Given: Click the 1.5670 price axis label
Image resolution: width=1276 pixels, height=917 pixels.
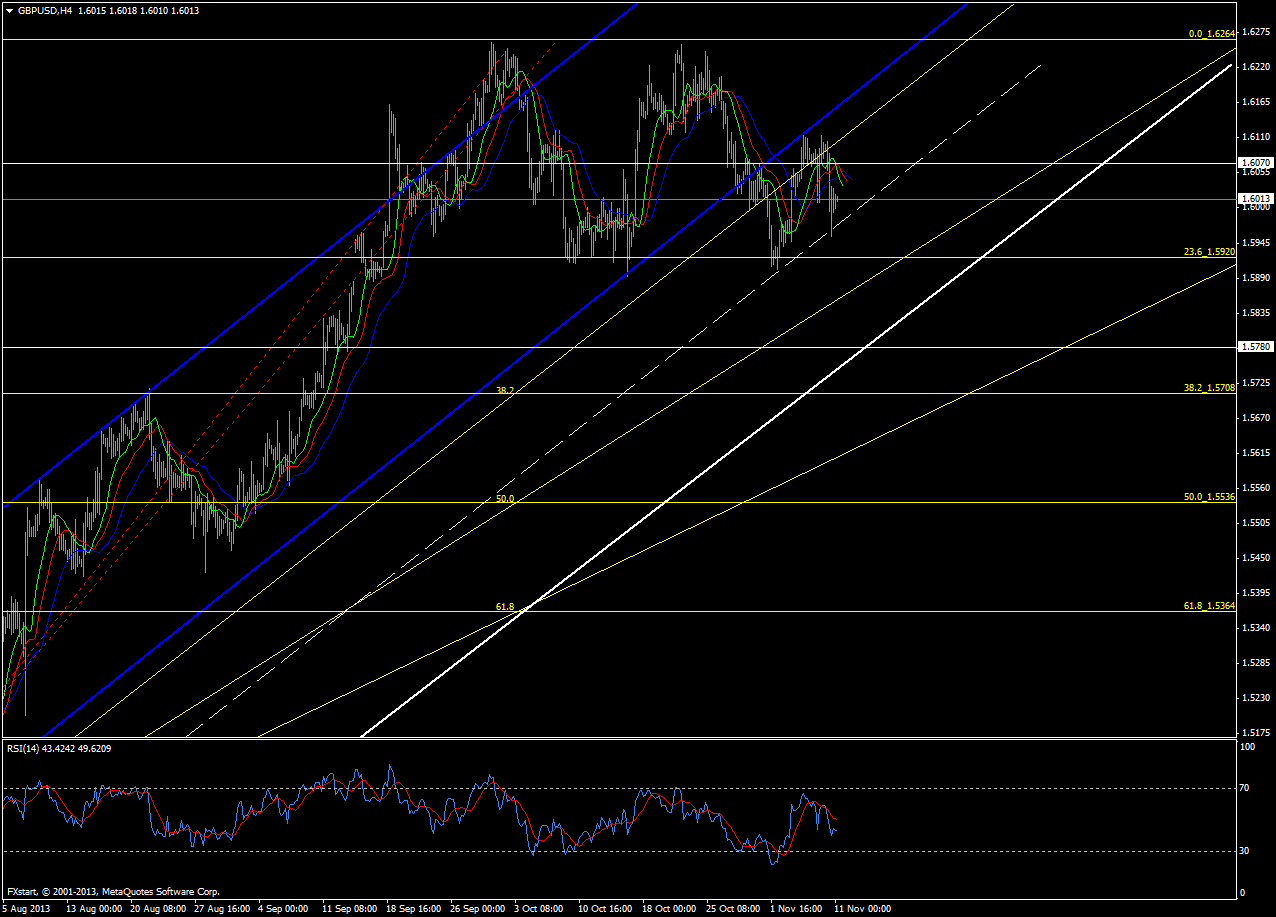Looking at the screenshot, I should tap(1257, 418).
